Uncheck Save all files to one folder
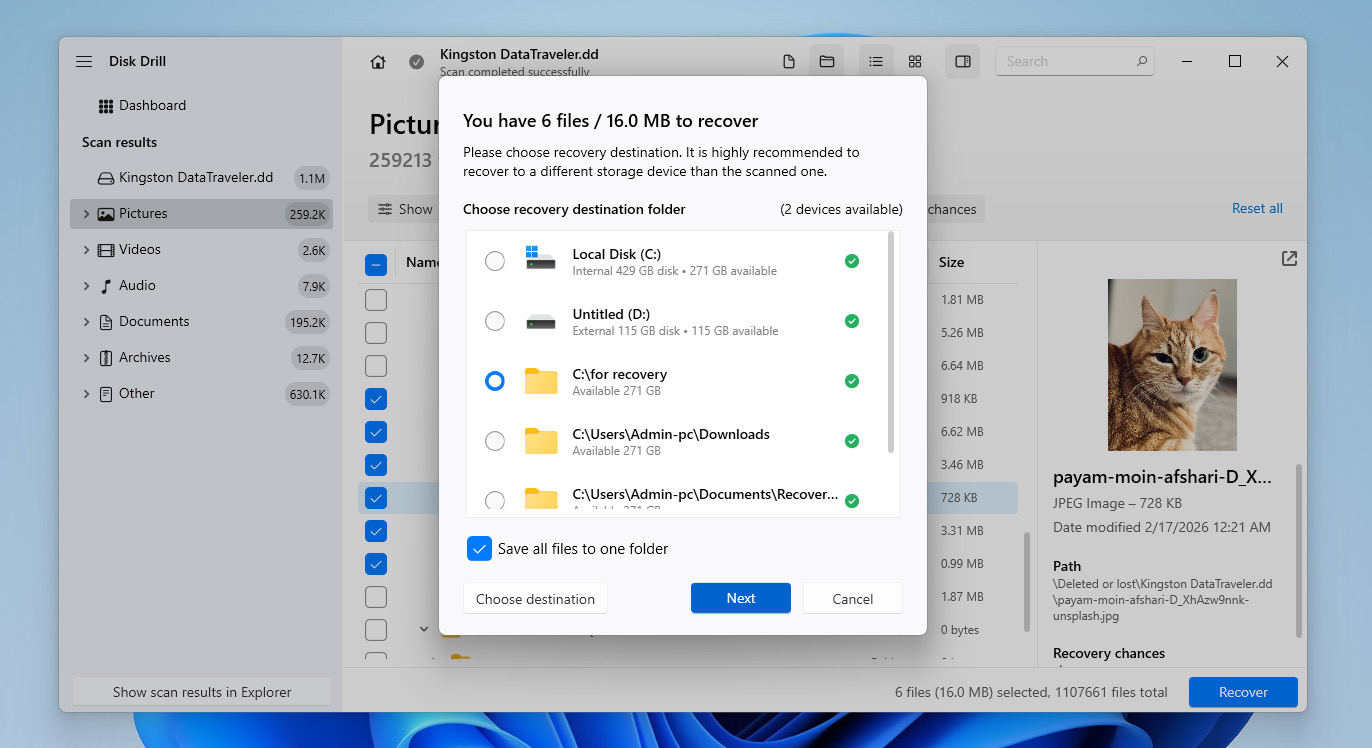Viewport: 1372px width, 748px height. point(480,549)
